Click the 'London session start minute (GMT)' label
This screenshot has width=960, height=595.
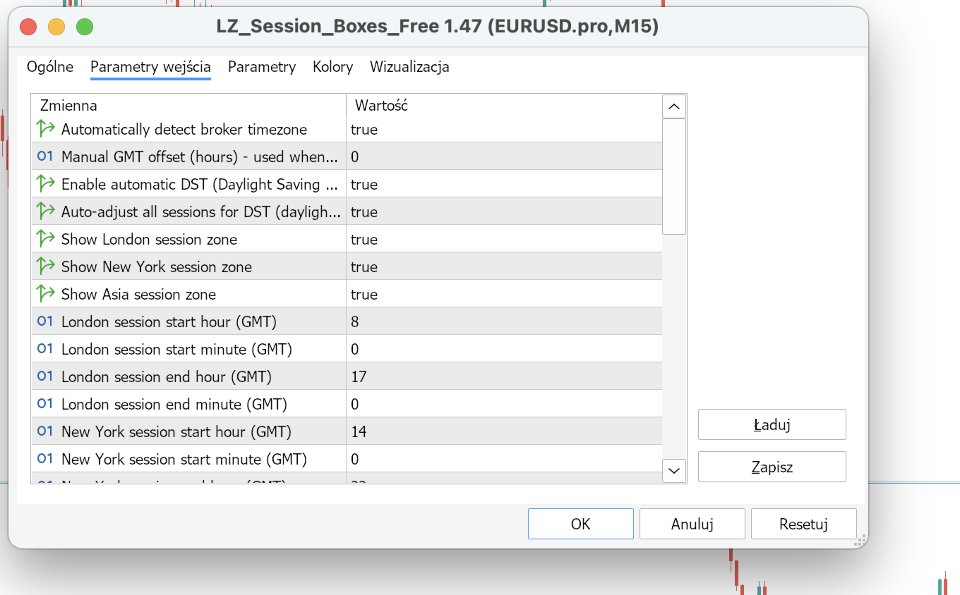pyautogui.click(x=176, y=349)
